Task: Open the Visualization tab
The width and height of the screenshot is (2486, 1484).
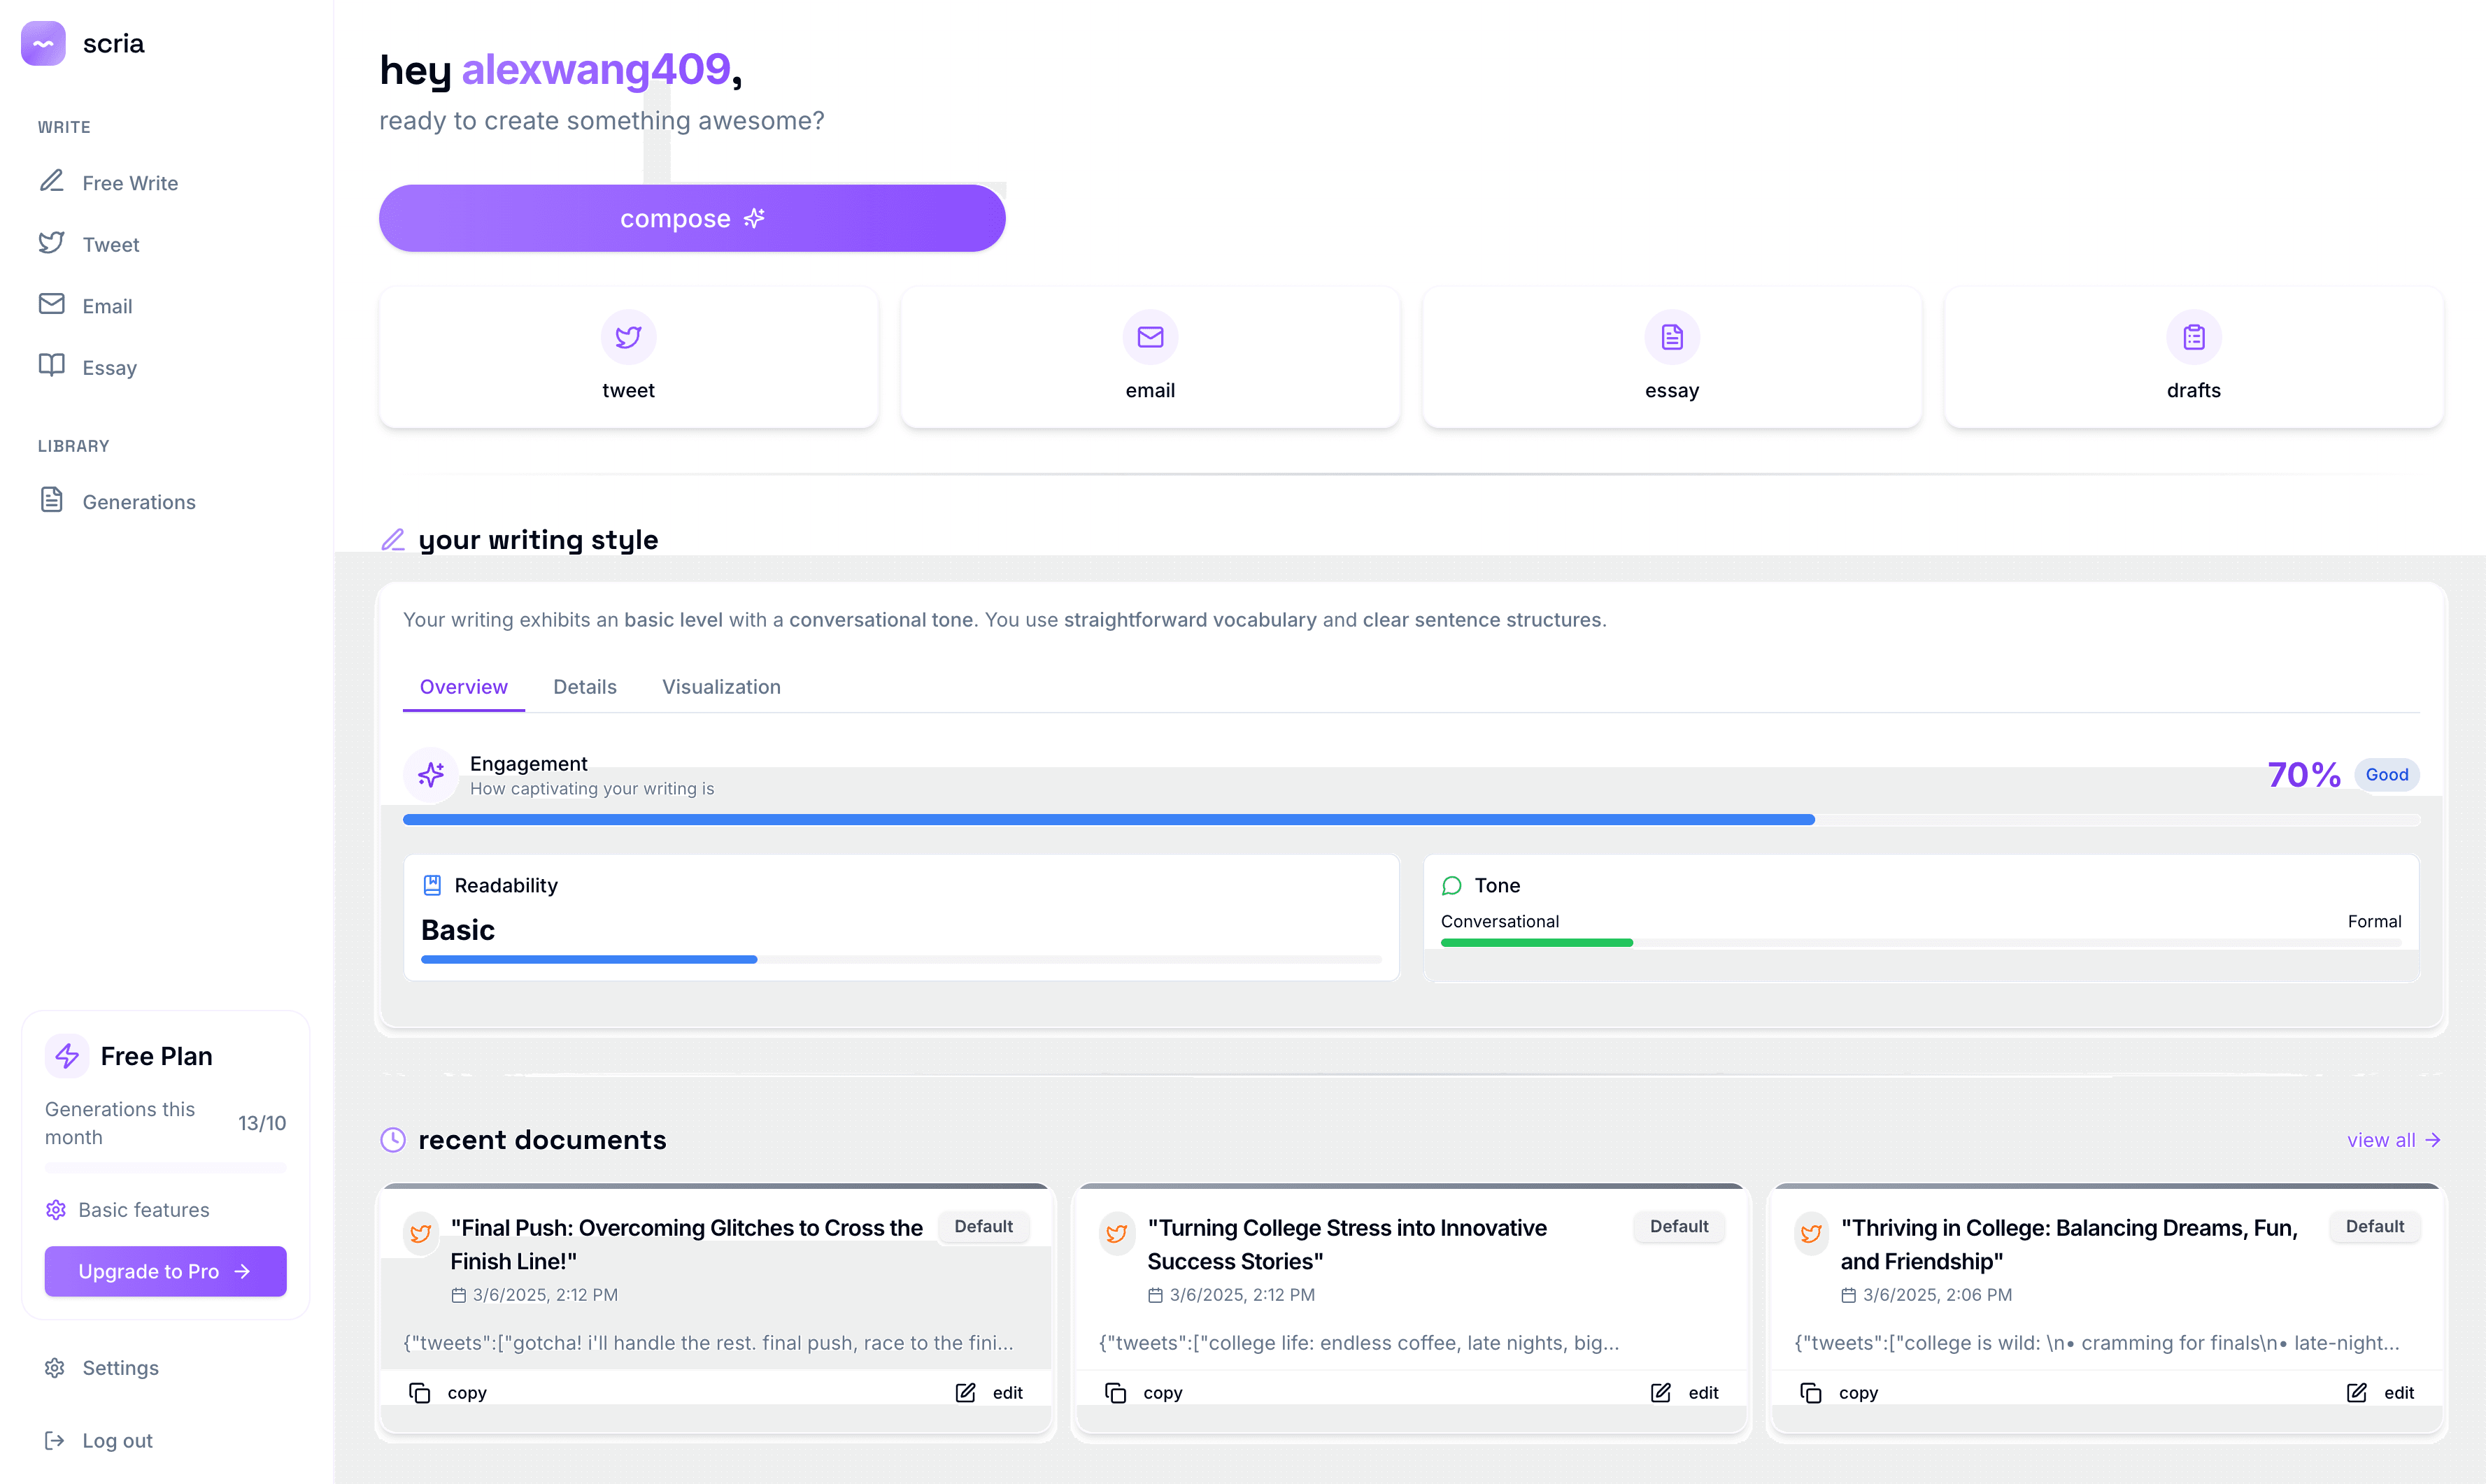Action: coord(721,687)
